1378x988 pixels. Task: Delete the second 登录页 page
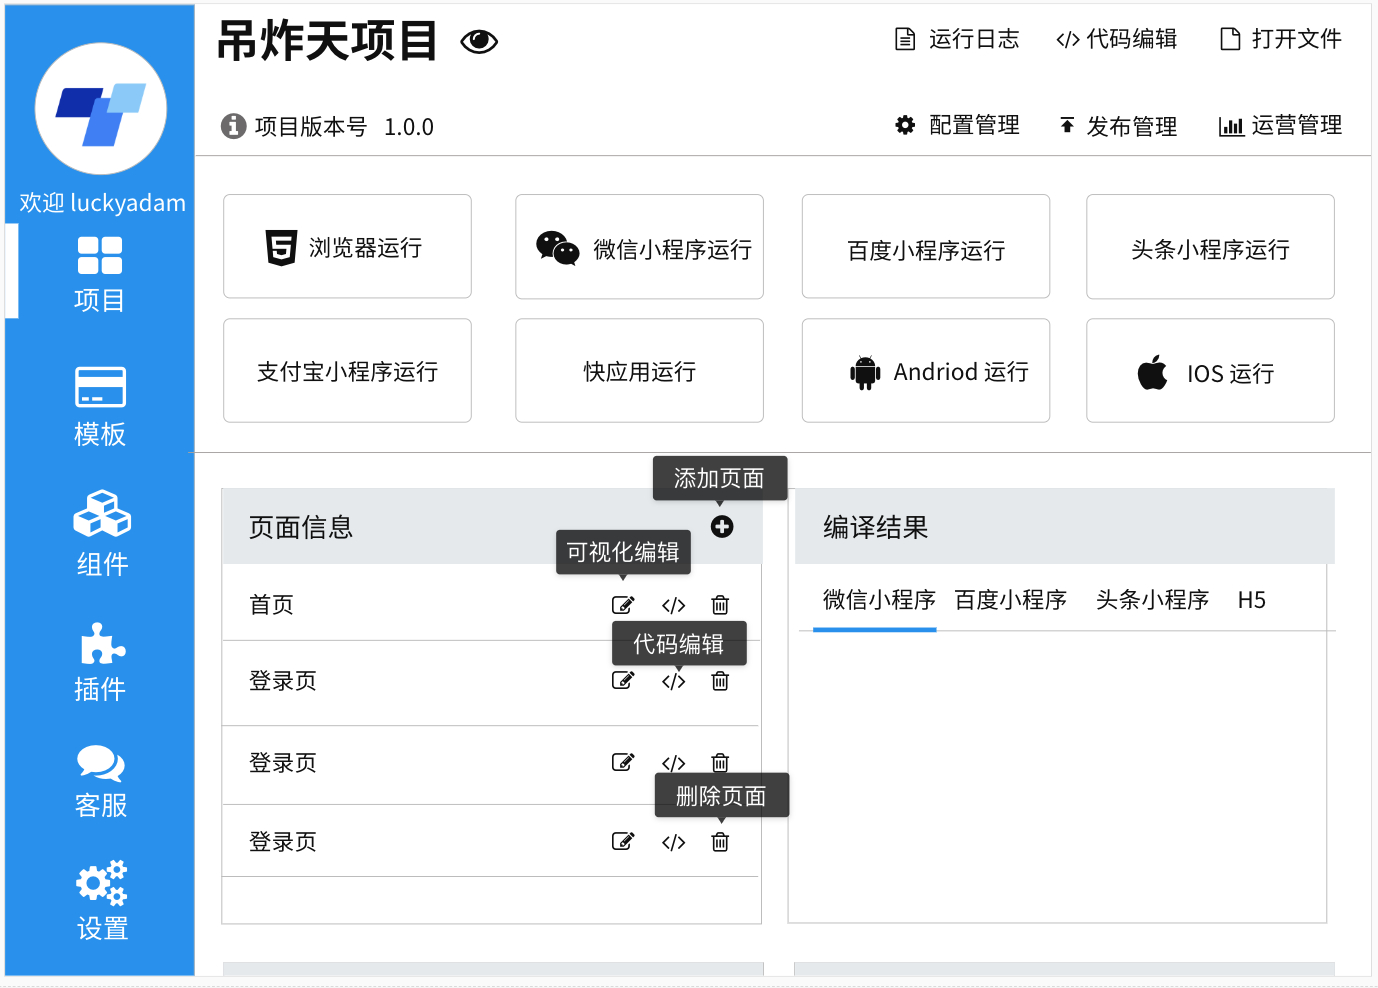tap(720, 762)
